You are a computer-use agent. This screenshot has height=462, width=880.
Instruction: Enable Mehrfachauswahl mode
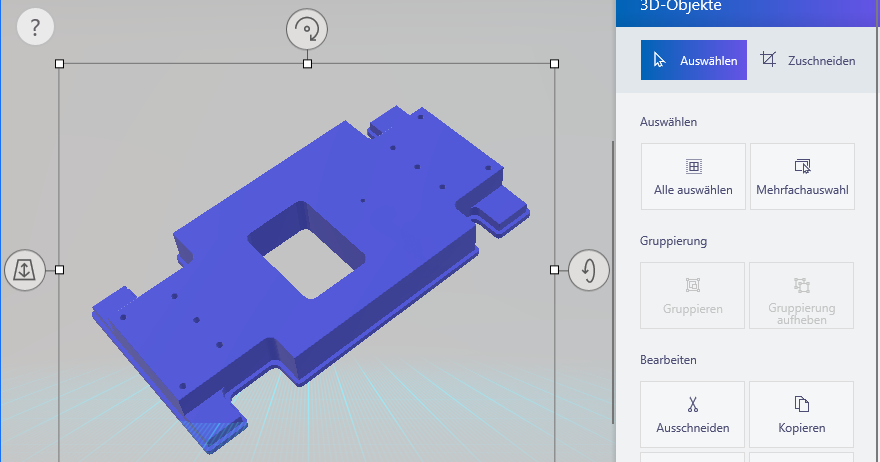point(802,177)
